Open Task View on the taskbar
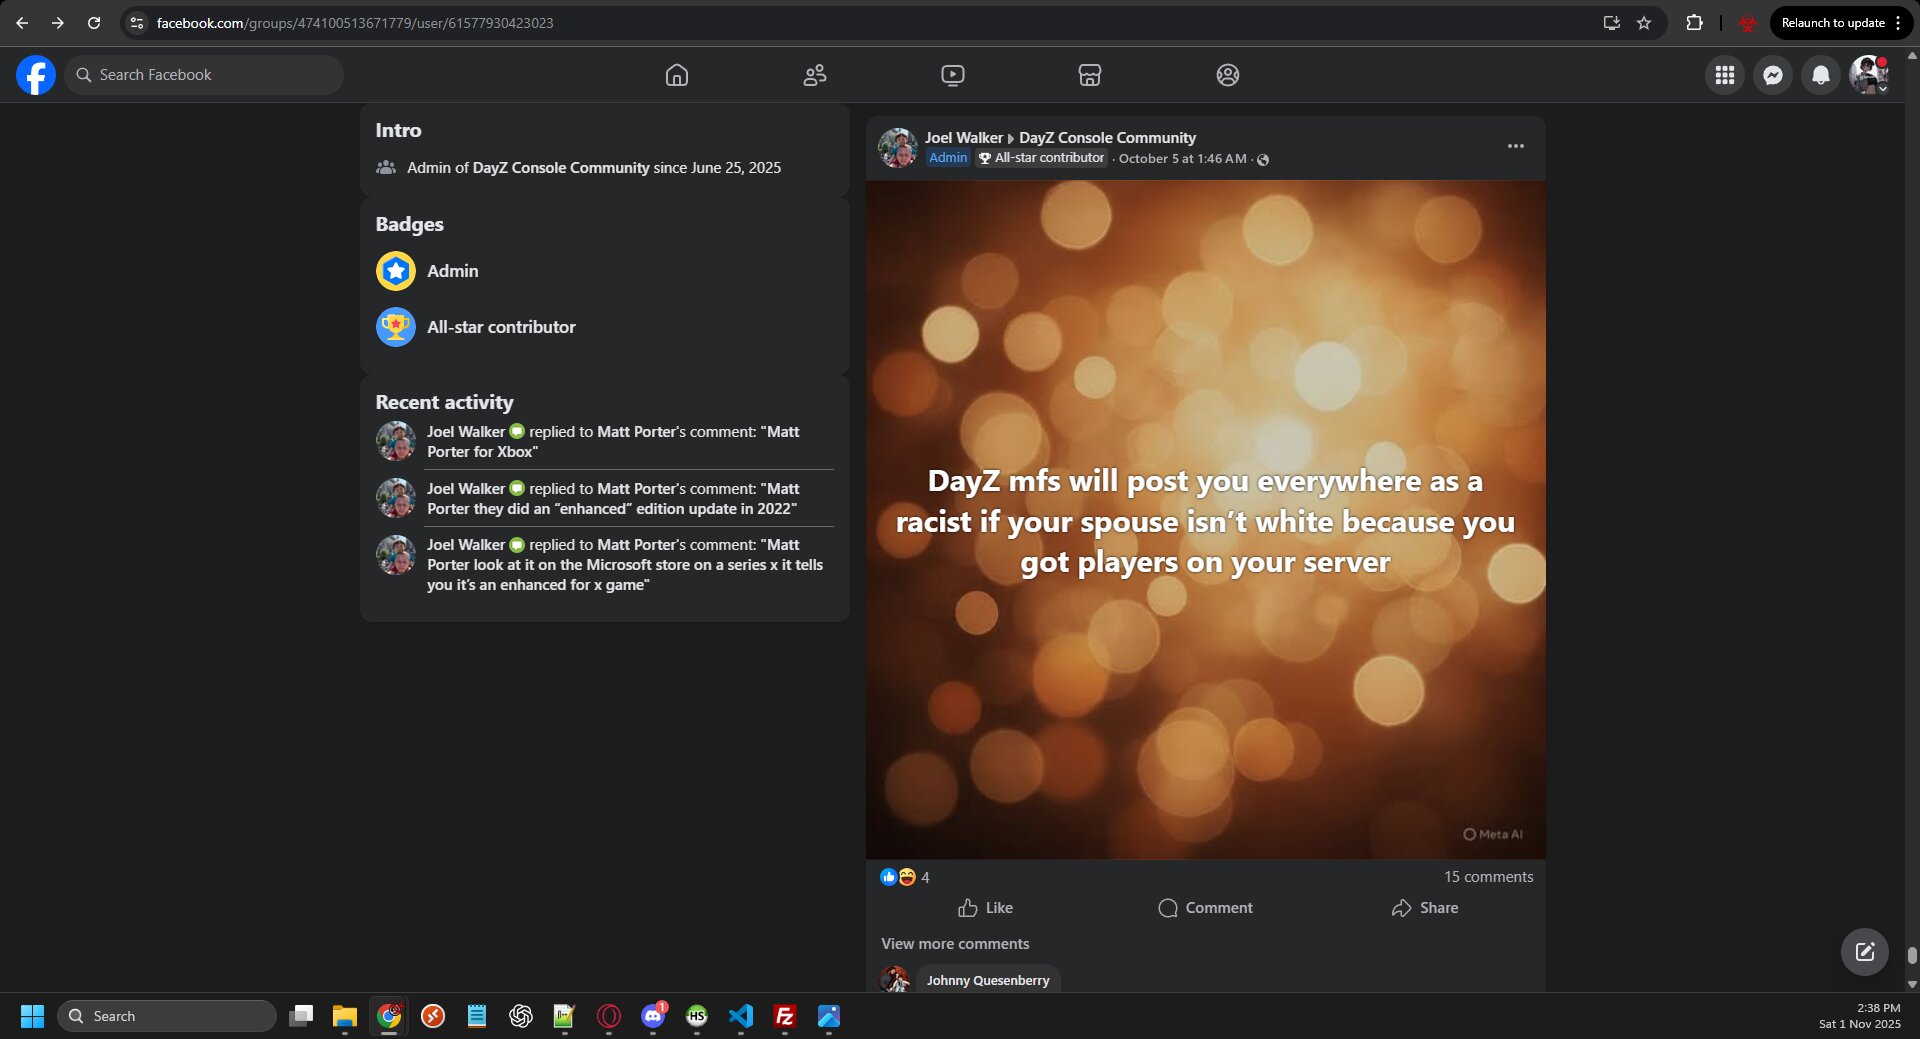The height and width of the screenshot is (1039, 1920). coord(301,1016)
